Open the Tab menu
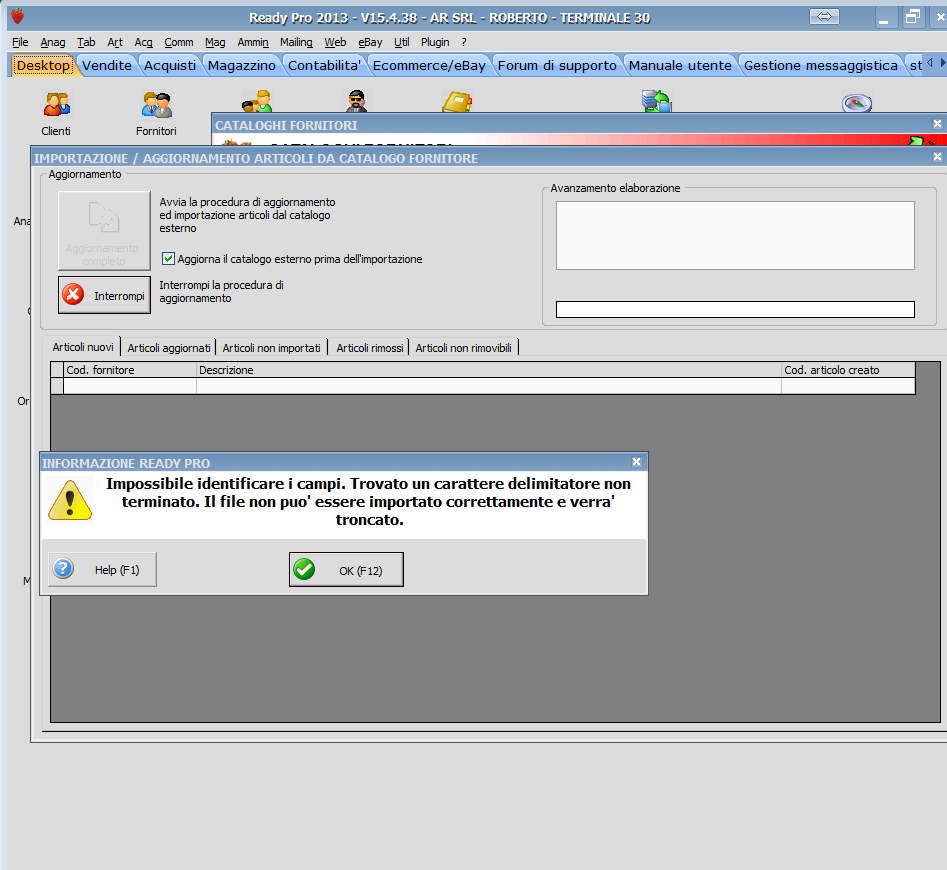The height and width of the screenshot is (870, 947). pyautogui.click(x=86, y=42)
